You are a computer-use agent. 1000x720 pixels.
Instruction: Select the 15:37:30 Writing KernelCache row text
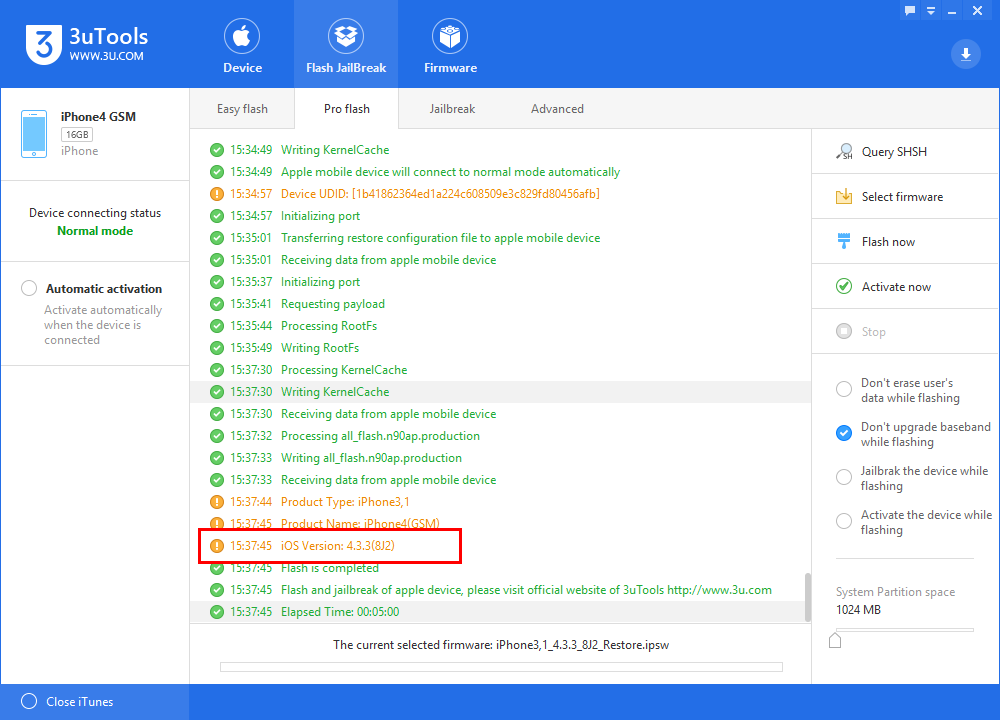click(335, 392)
